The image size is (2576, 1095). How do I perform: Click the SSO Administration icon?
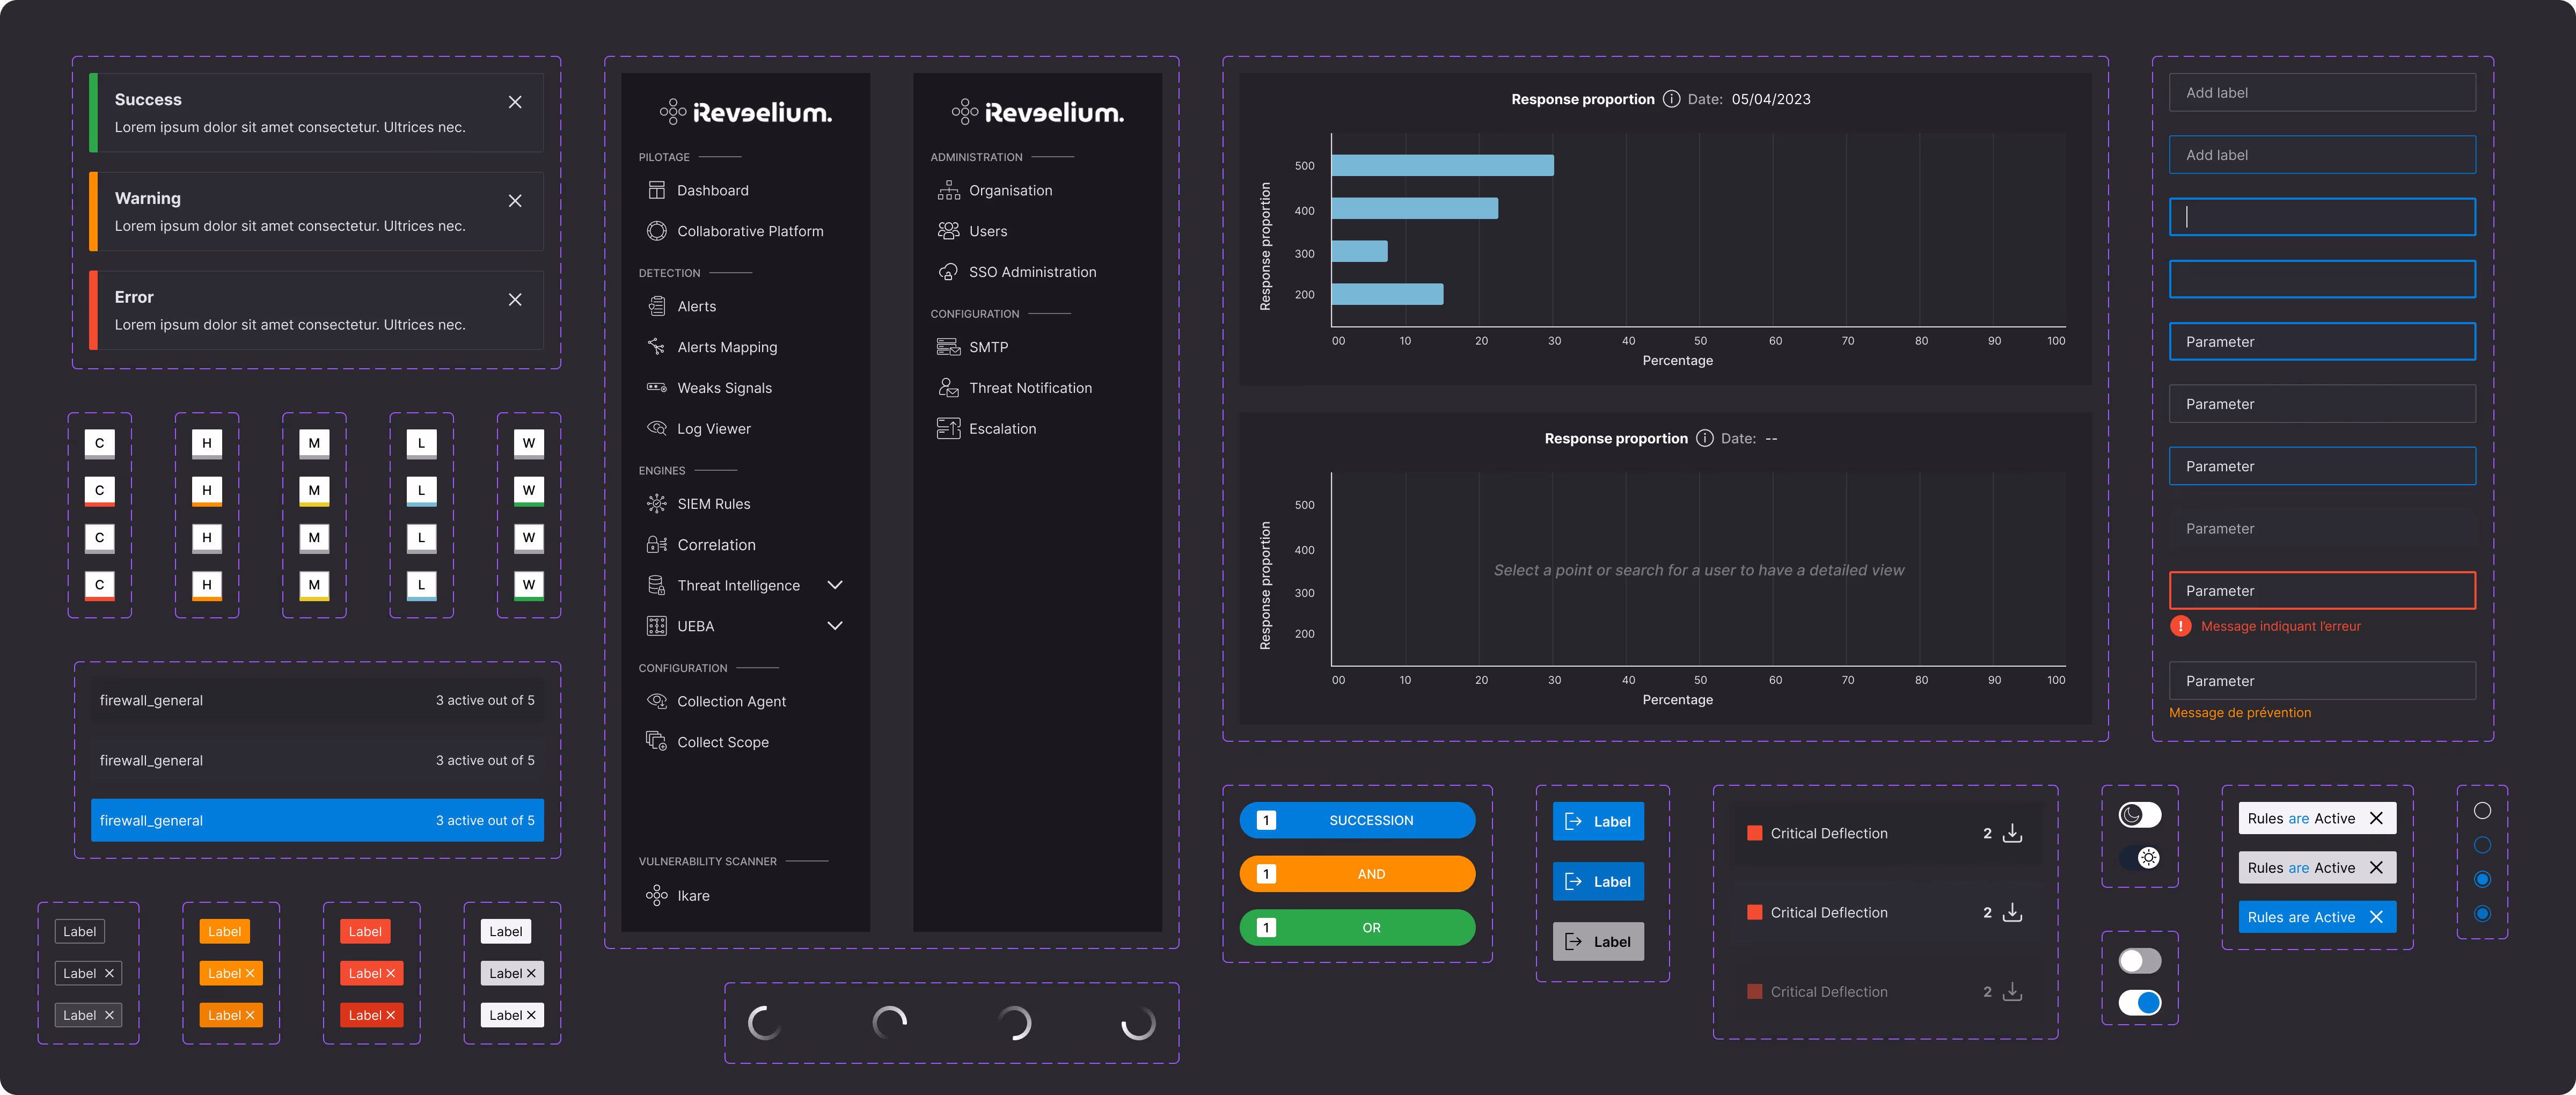tap(948, 272)
